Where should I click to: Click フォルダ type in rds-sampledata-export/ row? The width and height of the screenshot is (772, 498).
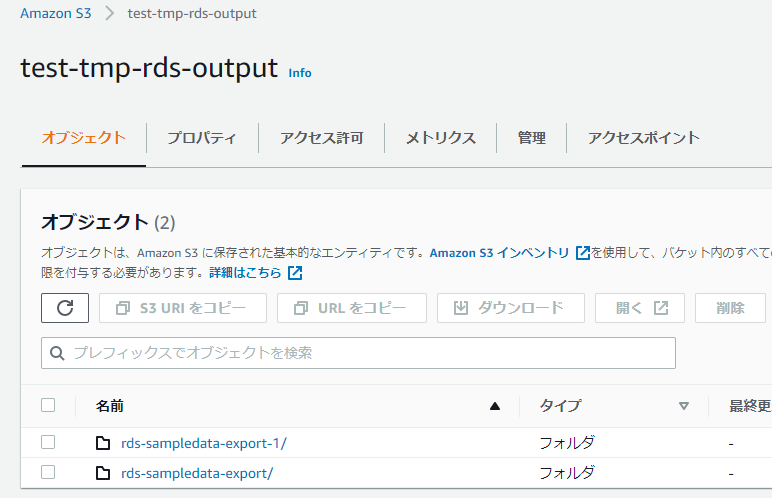(567, 473)
